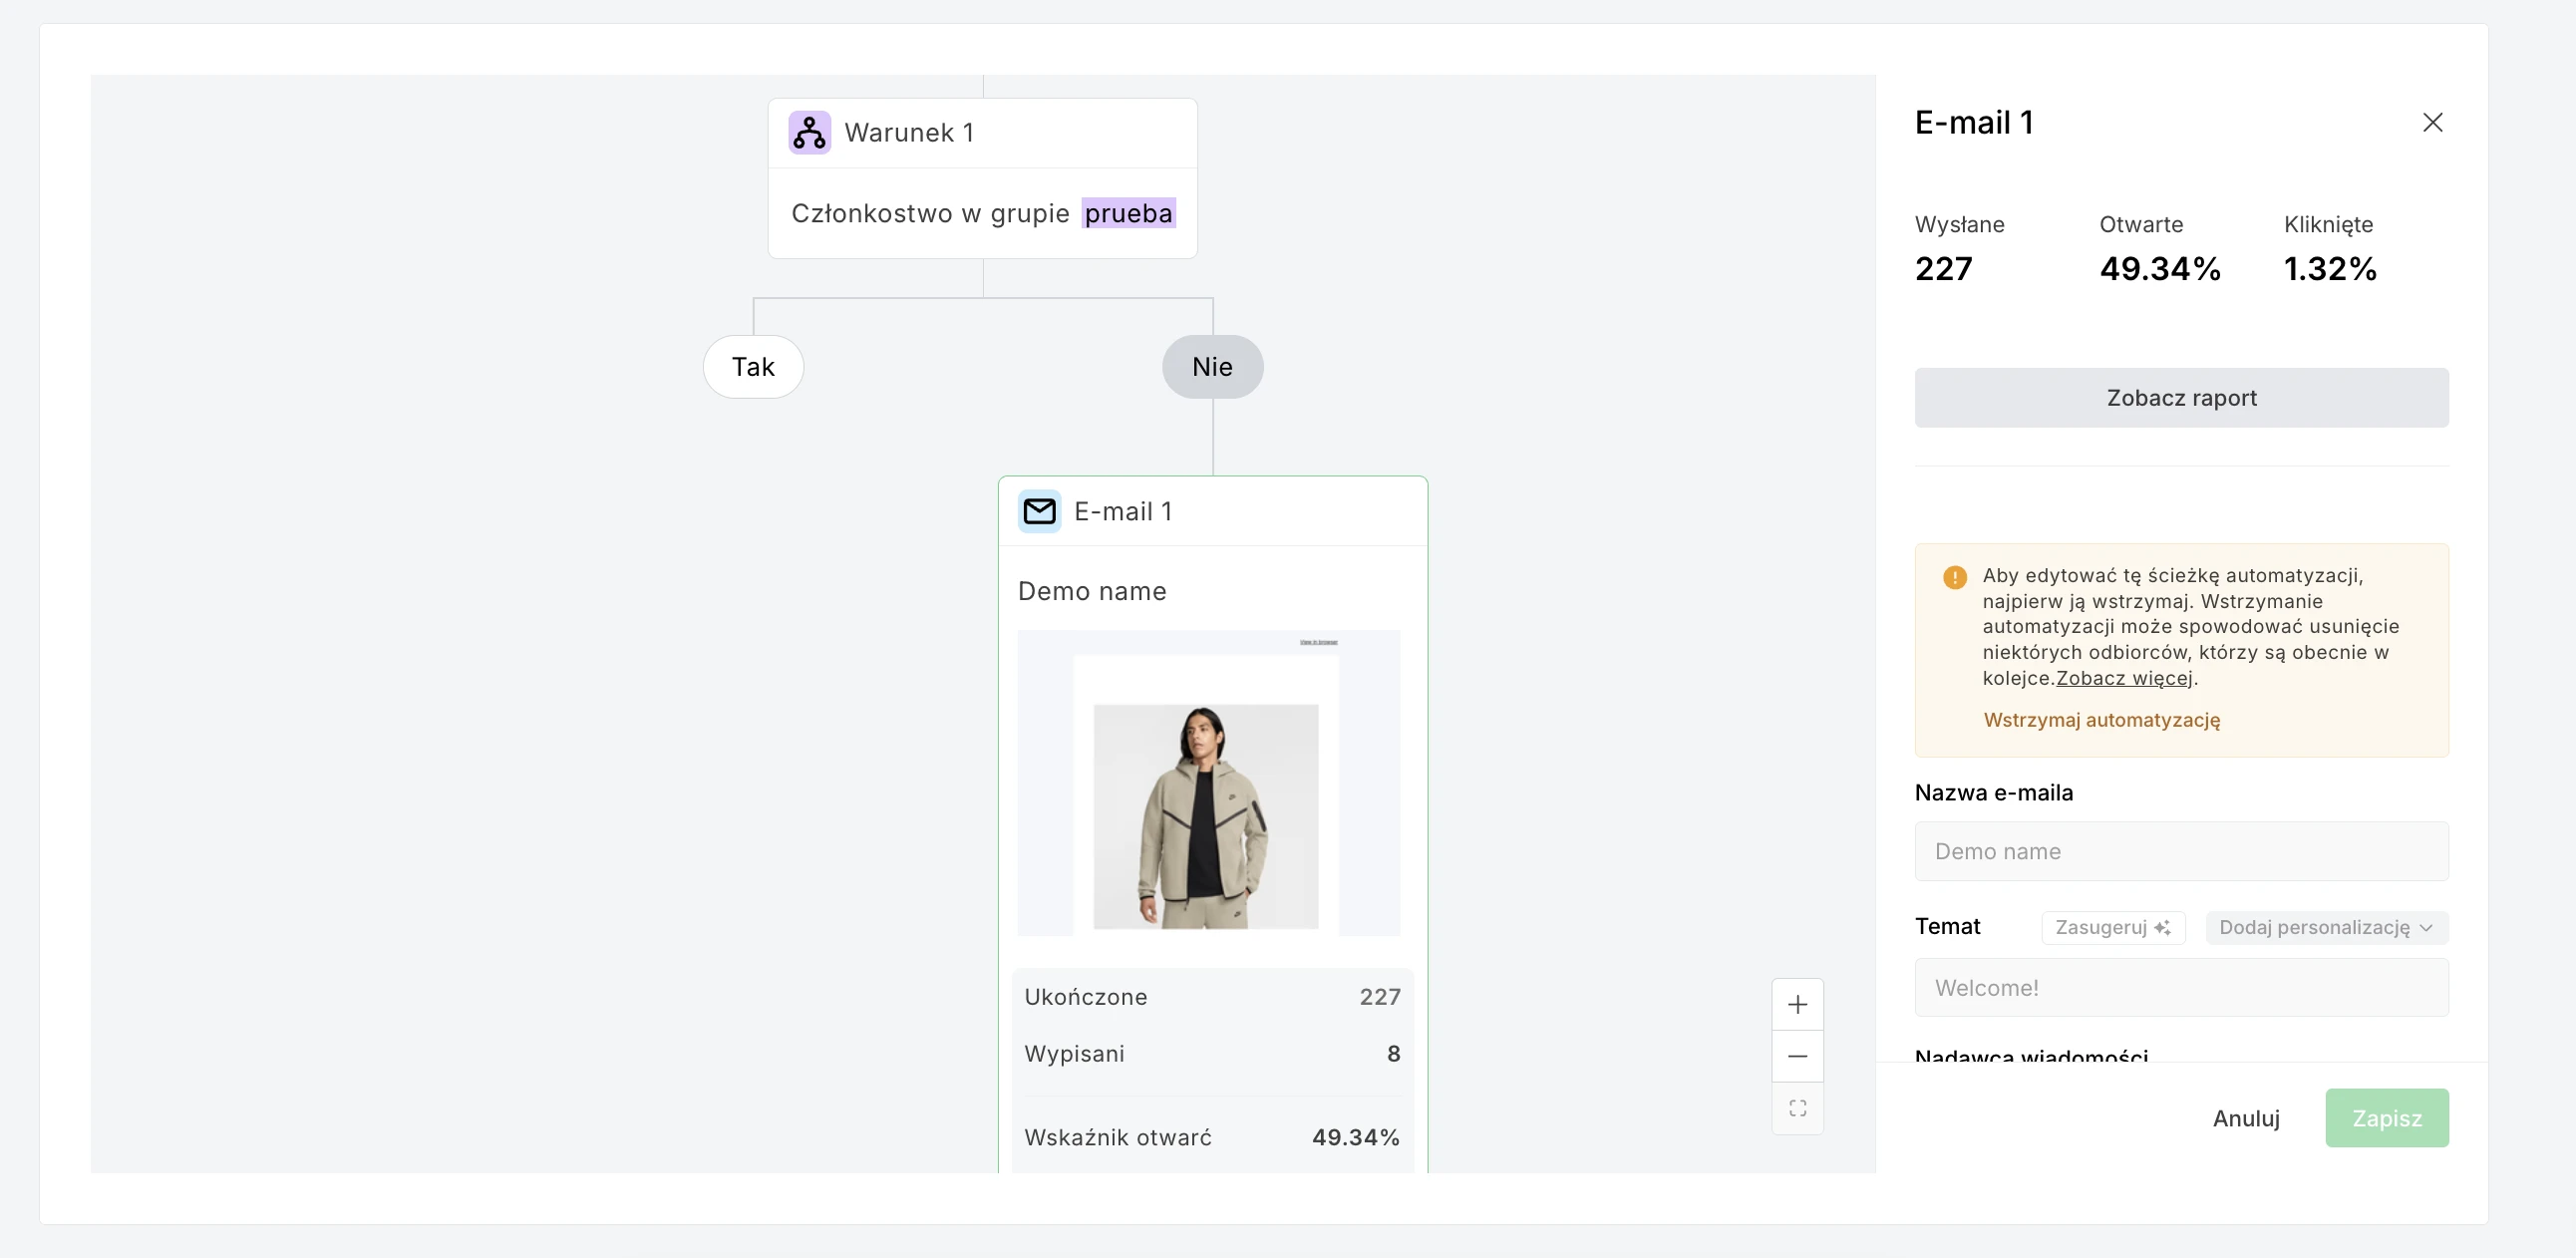Click the sparkle icon in Zasugeruj button
The height and width of the screenshot is (1258, 2576).
tap(2164, 927)
